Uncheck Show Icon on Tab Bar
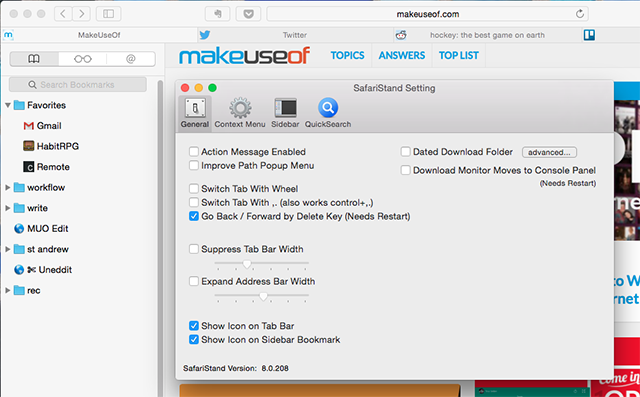 (194, 326)
